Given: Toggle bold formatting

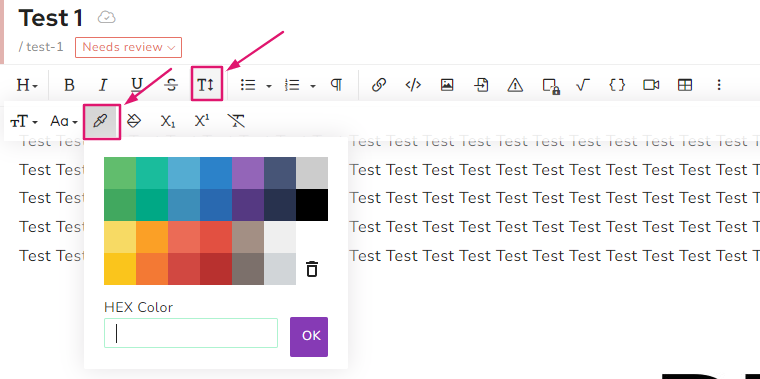Looking at the screenshot, I should (x=69, y=85).
